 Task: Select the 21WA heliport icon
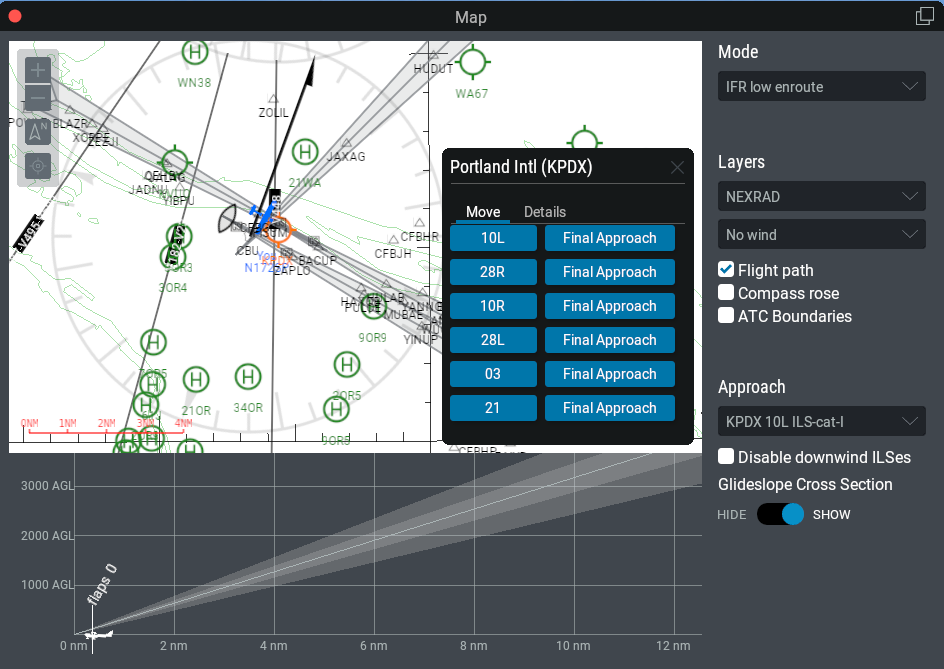pyautogui.click(x=305, y=152)
